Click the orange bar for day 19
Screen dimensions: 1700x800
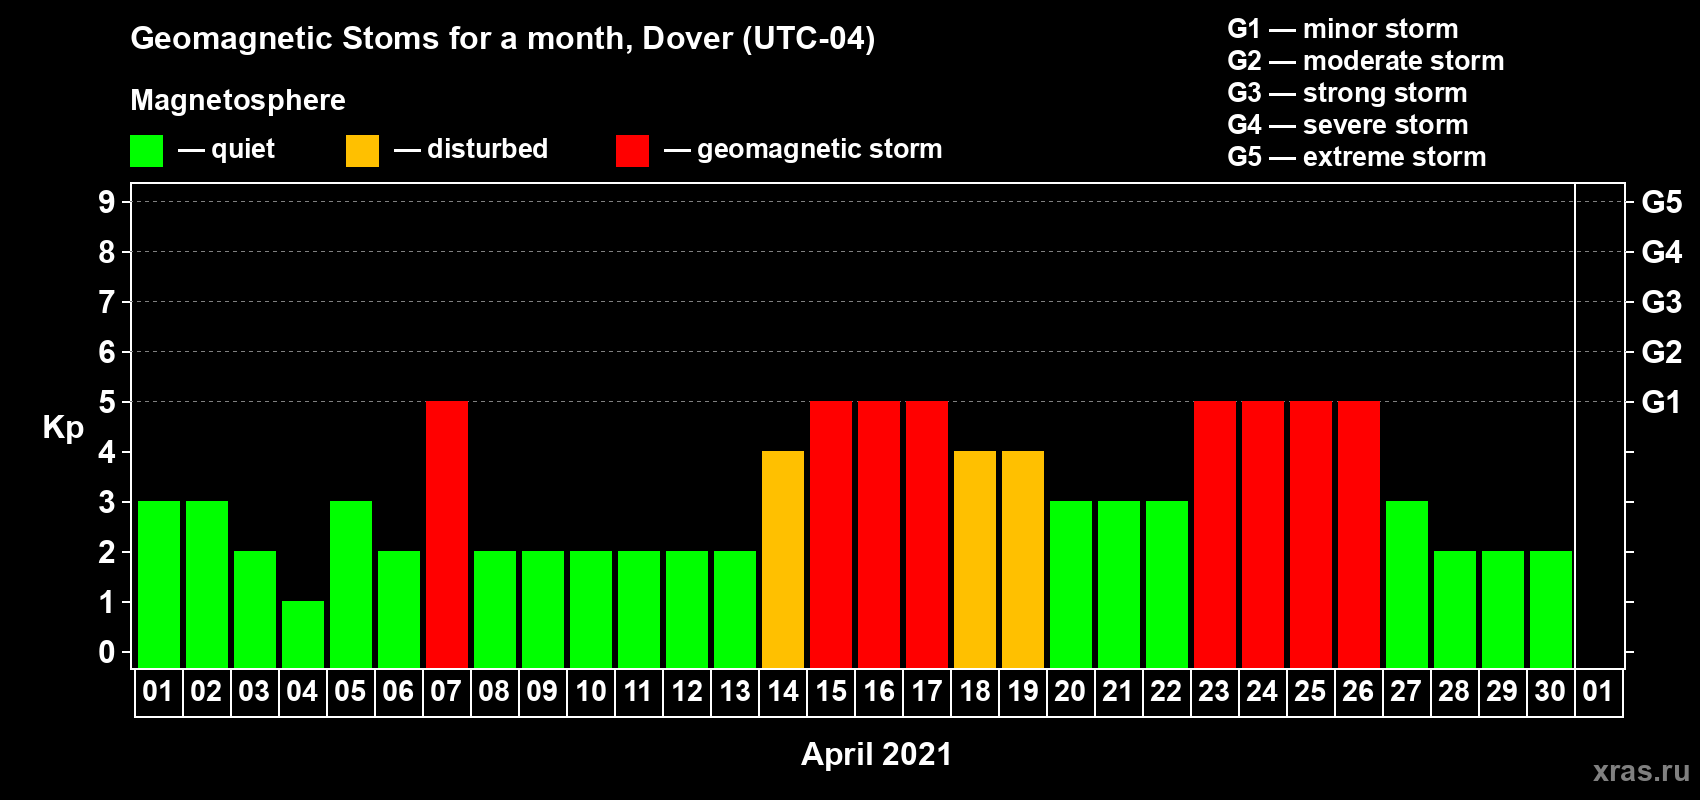(1023, 560)
